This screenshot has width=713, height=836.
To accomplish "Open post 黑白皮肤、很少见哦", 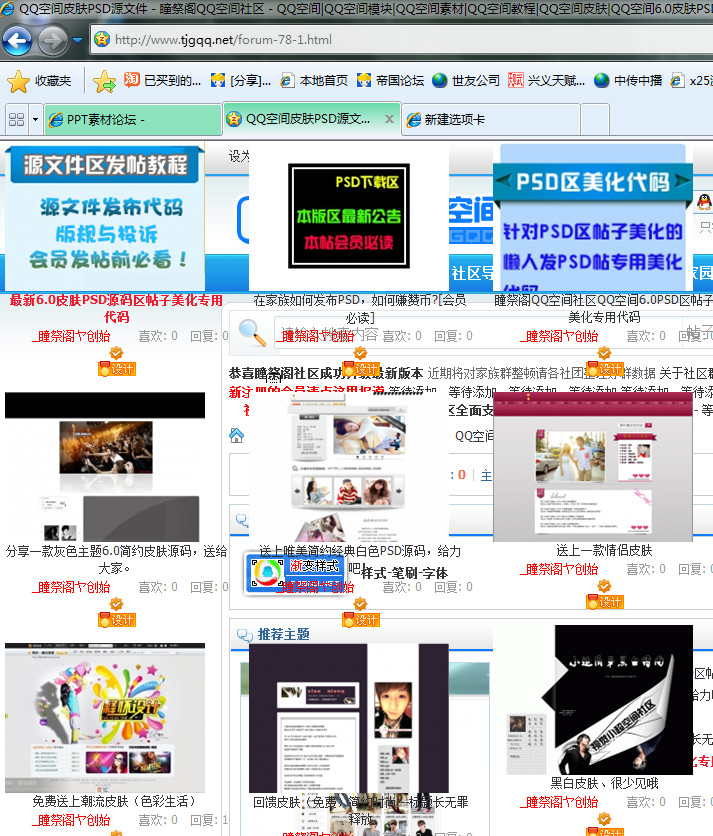I will pyautogui.click(x=604, y=783).
